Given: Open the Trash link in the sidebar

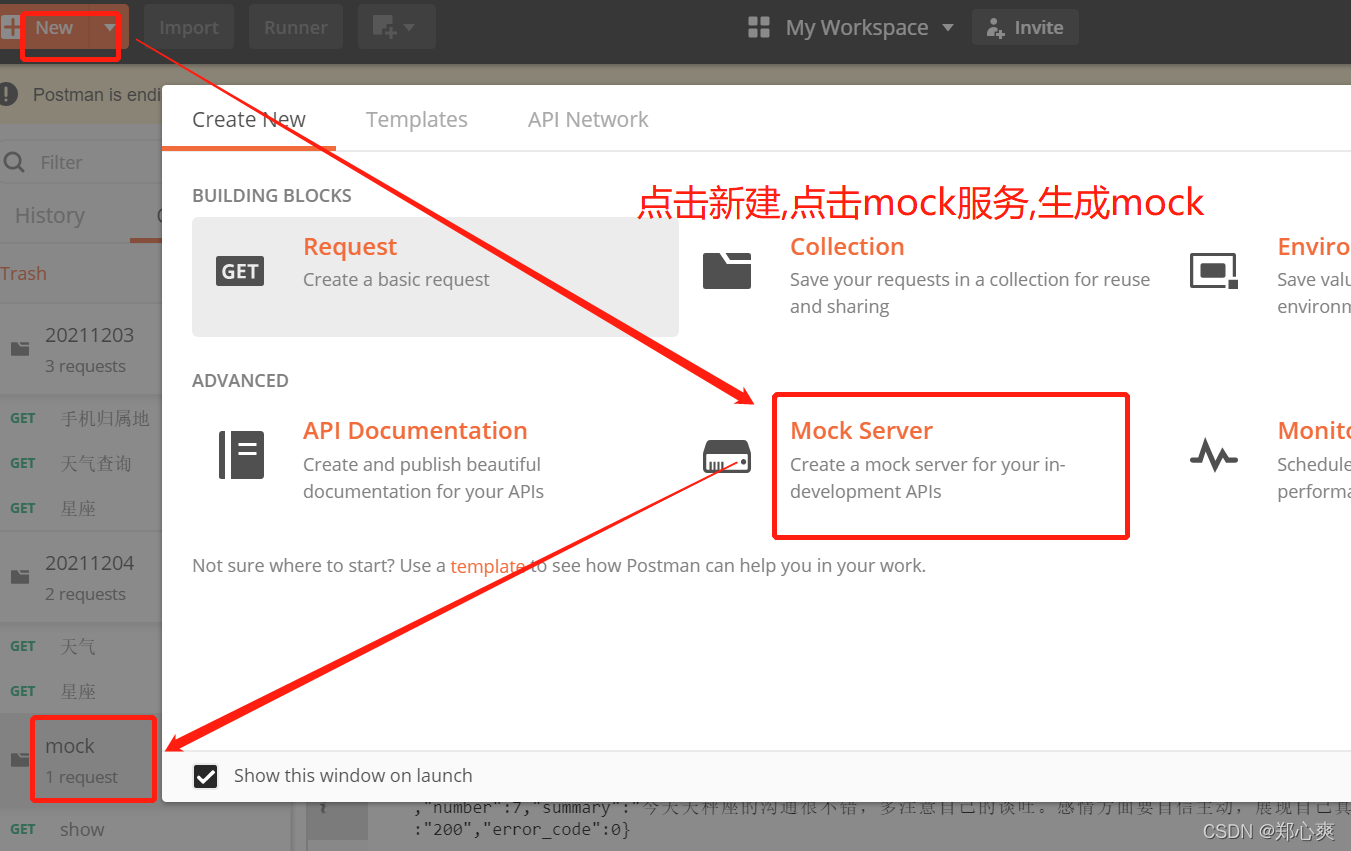Looking at the screenshot, I should 24,274.
